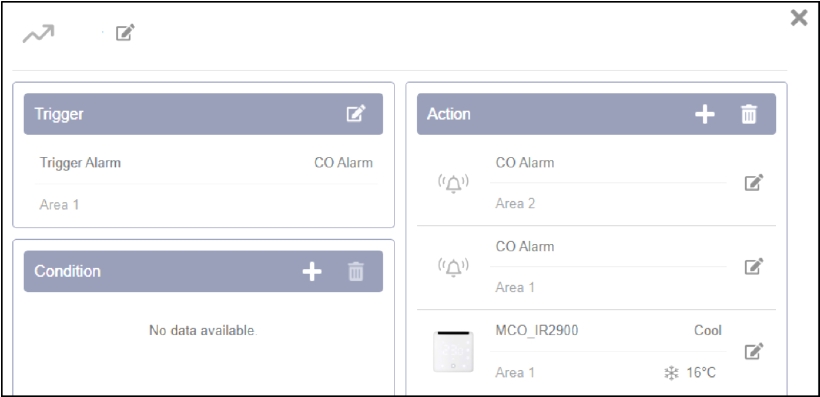Add a new action with plus icon

(704, 114)
